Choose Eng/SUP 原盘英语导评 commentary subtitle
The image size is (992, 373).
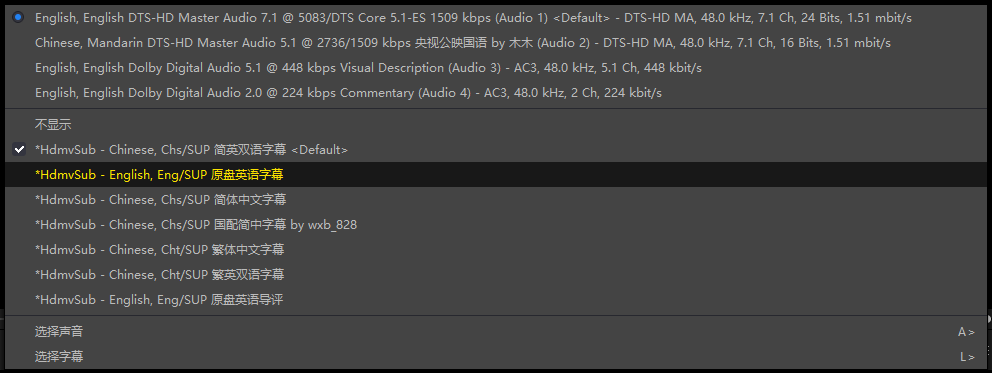[x=495, y=300]
